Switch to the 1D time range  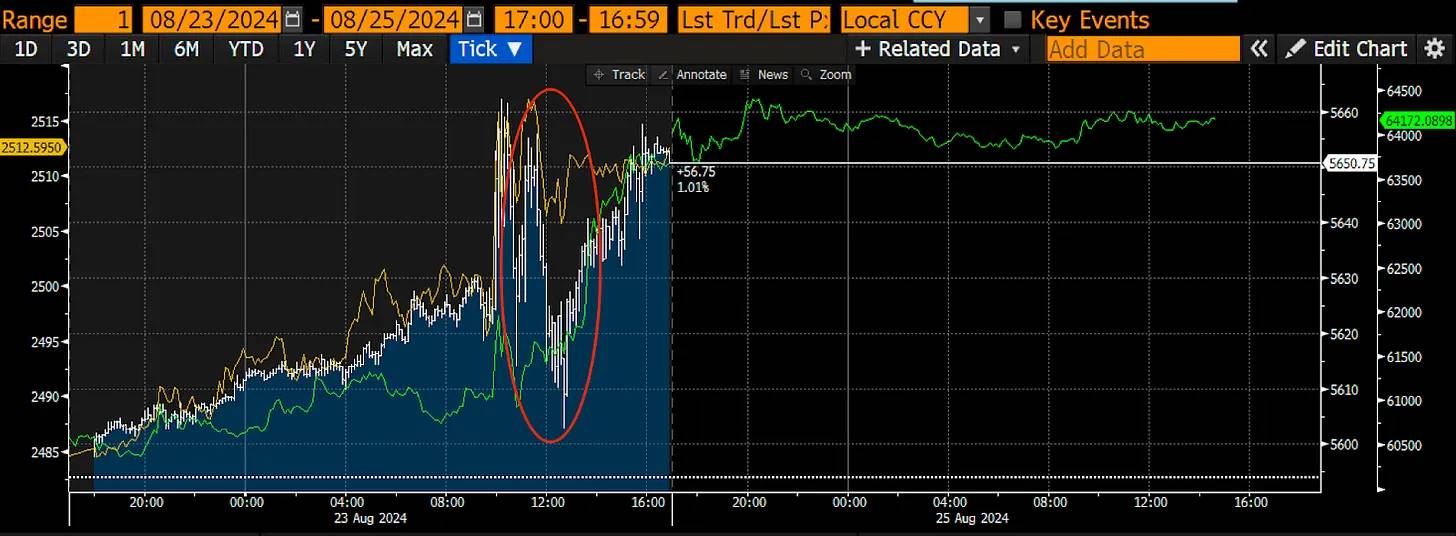pyautogui.click(x=26, y=49)
